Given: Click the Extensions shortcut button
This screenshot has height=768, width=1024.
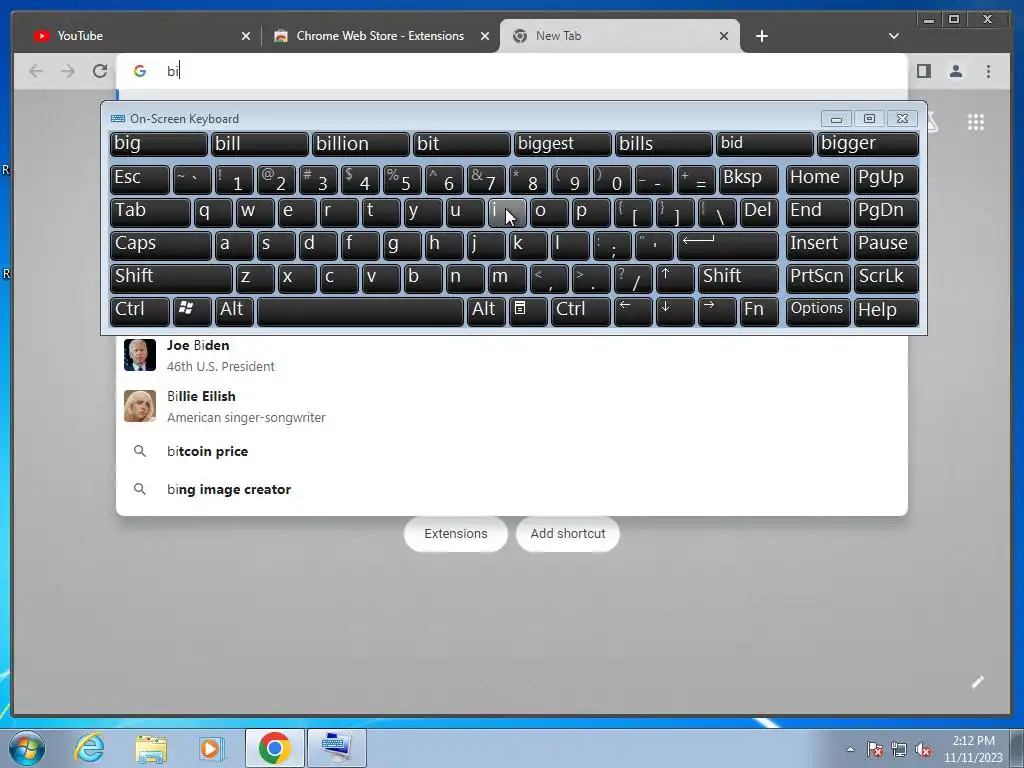Looking at the screenshot, I should point(456,534).
